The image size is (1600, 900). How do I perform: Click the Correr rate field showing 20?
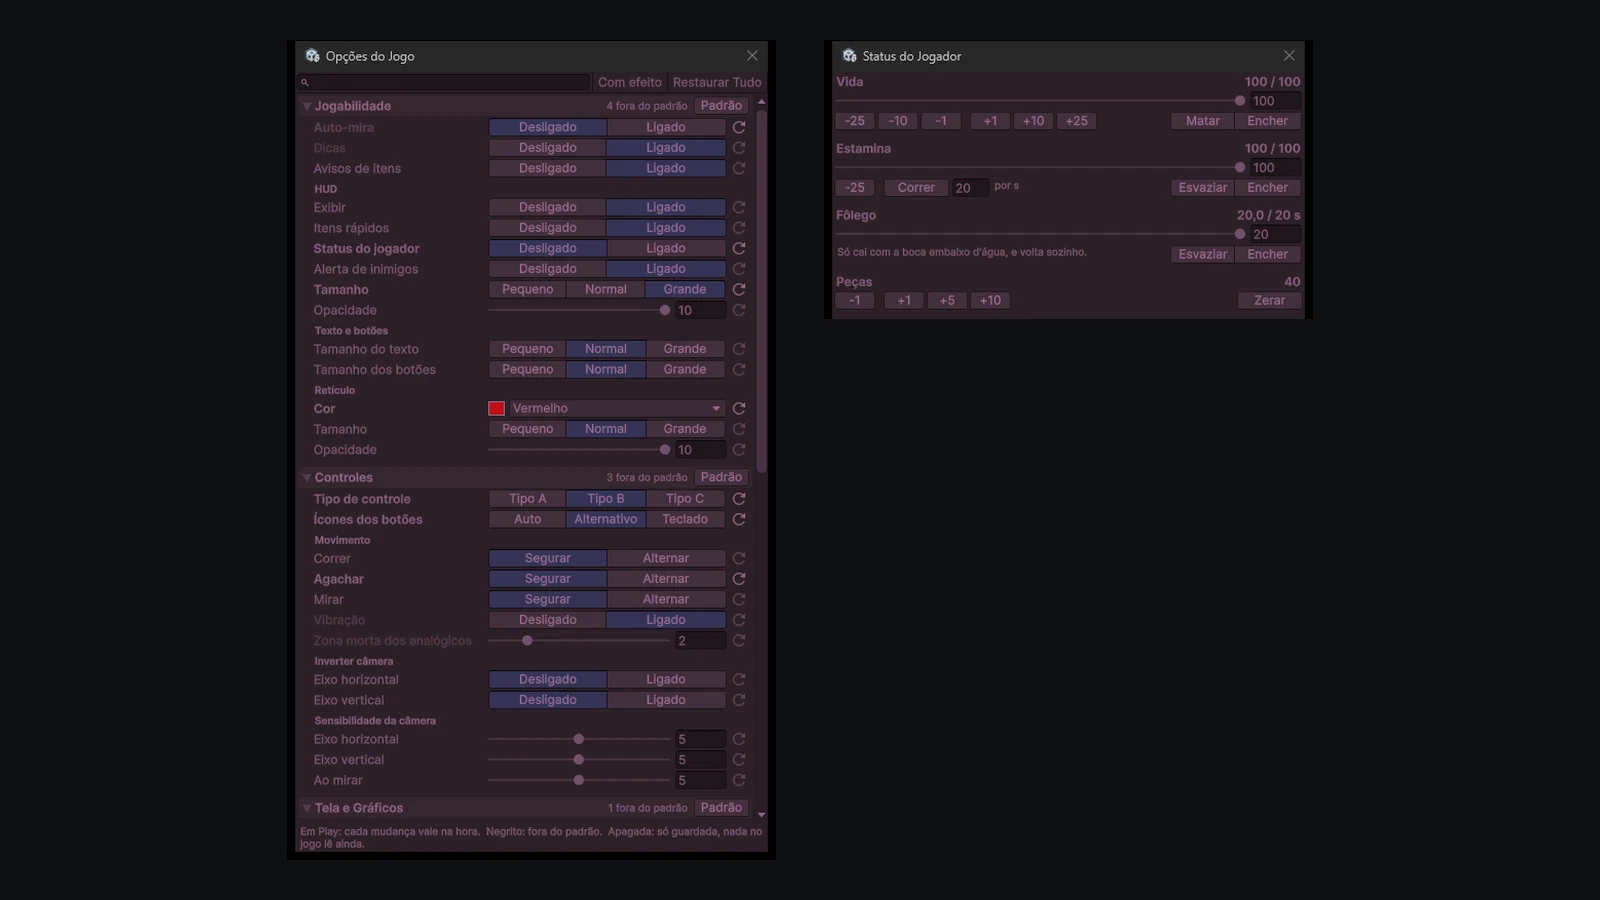[969, 188]
